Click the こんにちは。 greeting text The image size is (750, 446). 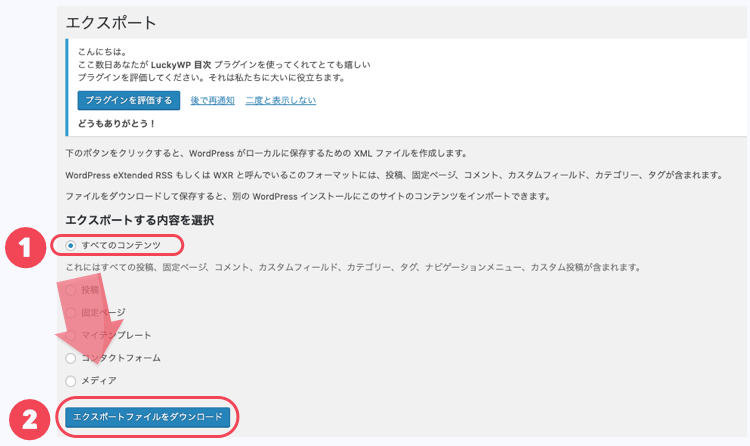point(102,52)
